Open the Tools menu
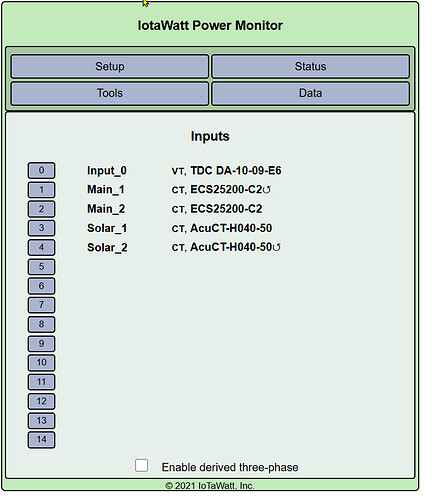 [110, 93]
